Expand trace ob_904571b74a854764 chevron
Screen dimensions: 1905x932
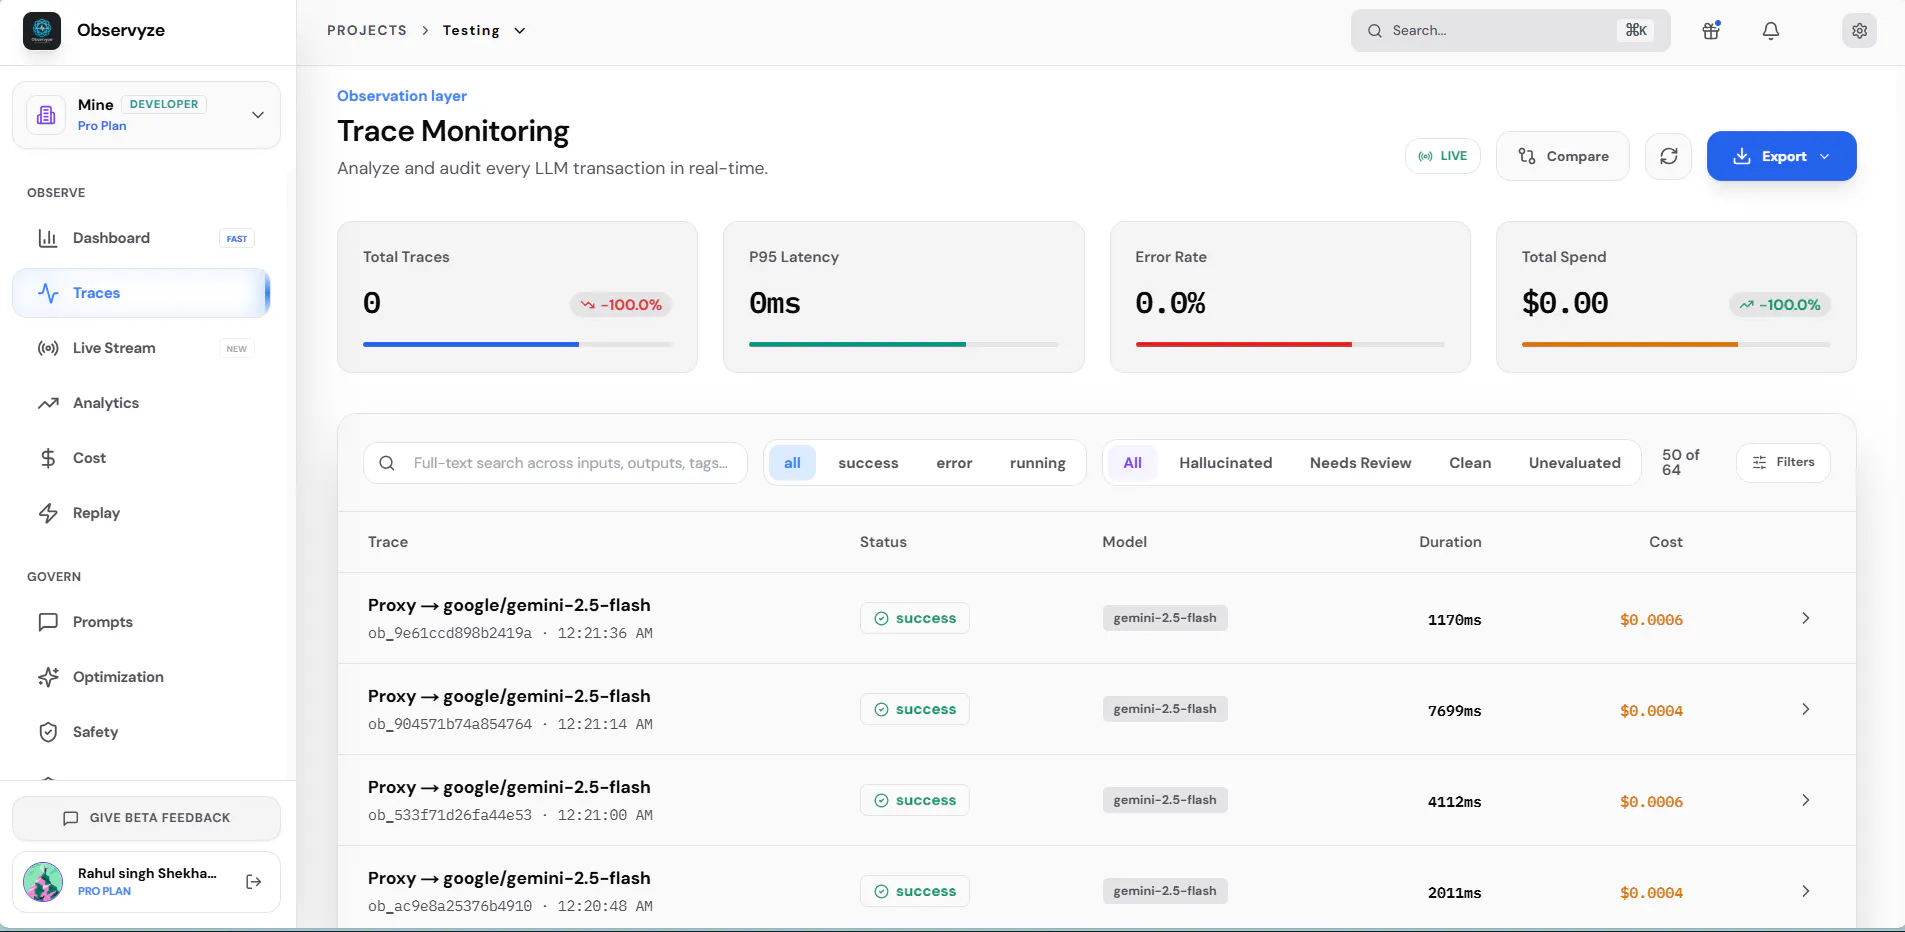pyautogui.click(x=1805, y=709)
